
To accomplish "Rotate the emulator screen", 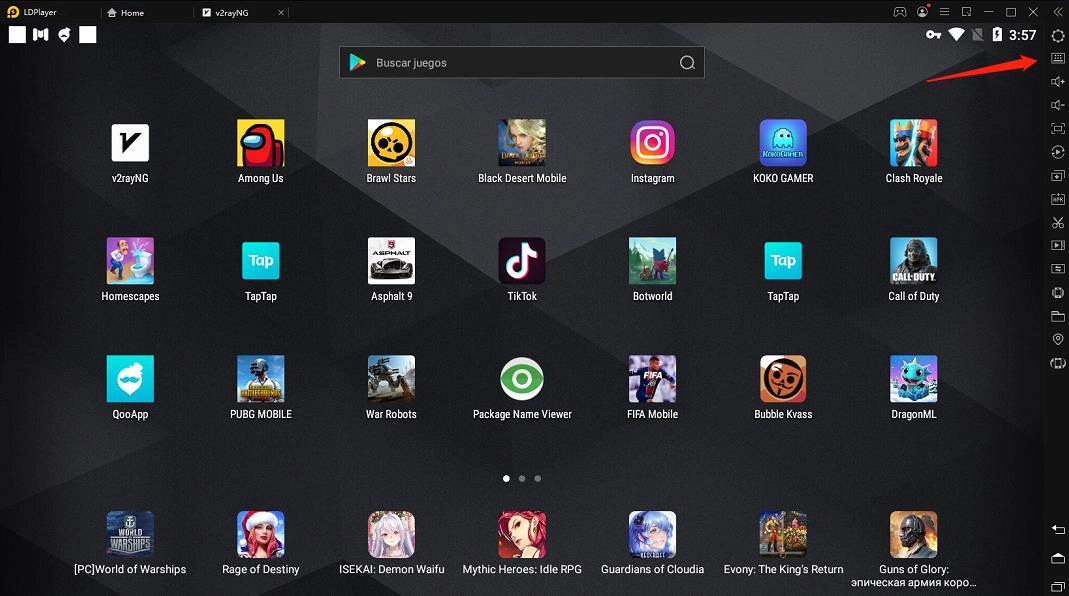I will pyautogui.click(x=1057, y=363).
